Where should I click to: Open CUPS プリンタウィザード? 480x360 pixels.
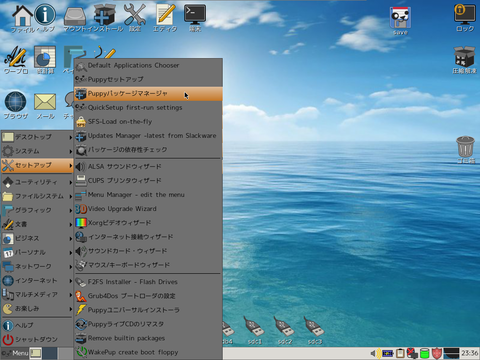click(148, 180)
